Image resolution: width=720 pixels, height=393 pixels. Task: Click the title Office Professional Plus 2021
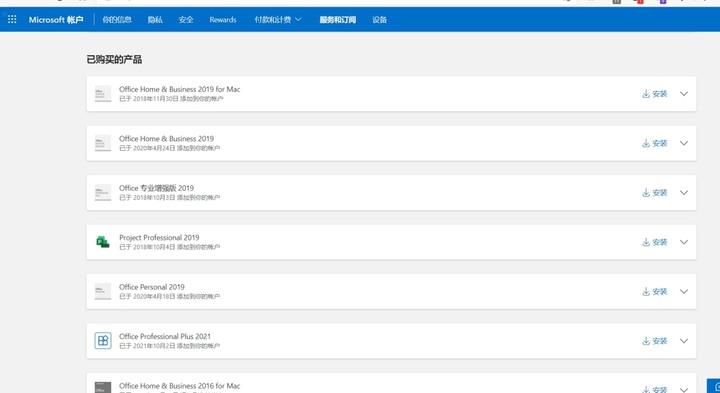coord(165,337)
